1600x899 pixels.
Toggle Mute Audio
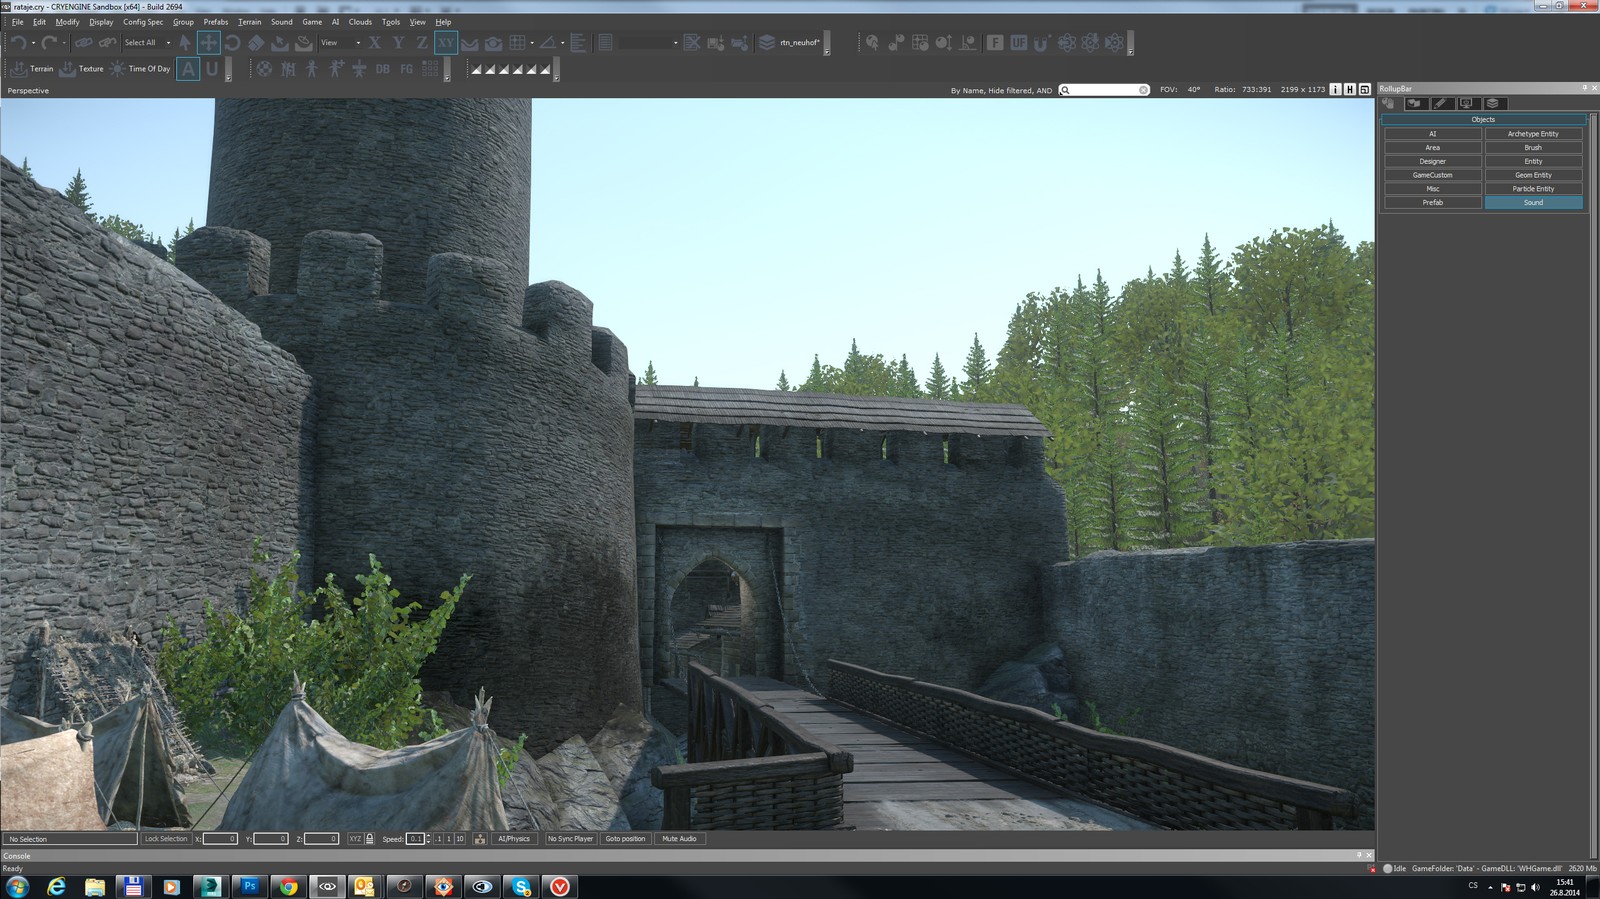tap(680, 839)
